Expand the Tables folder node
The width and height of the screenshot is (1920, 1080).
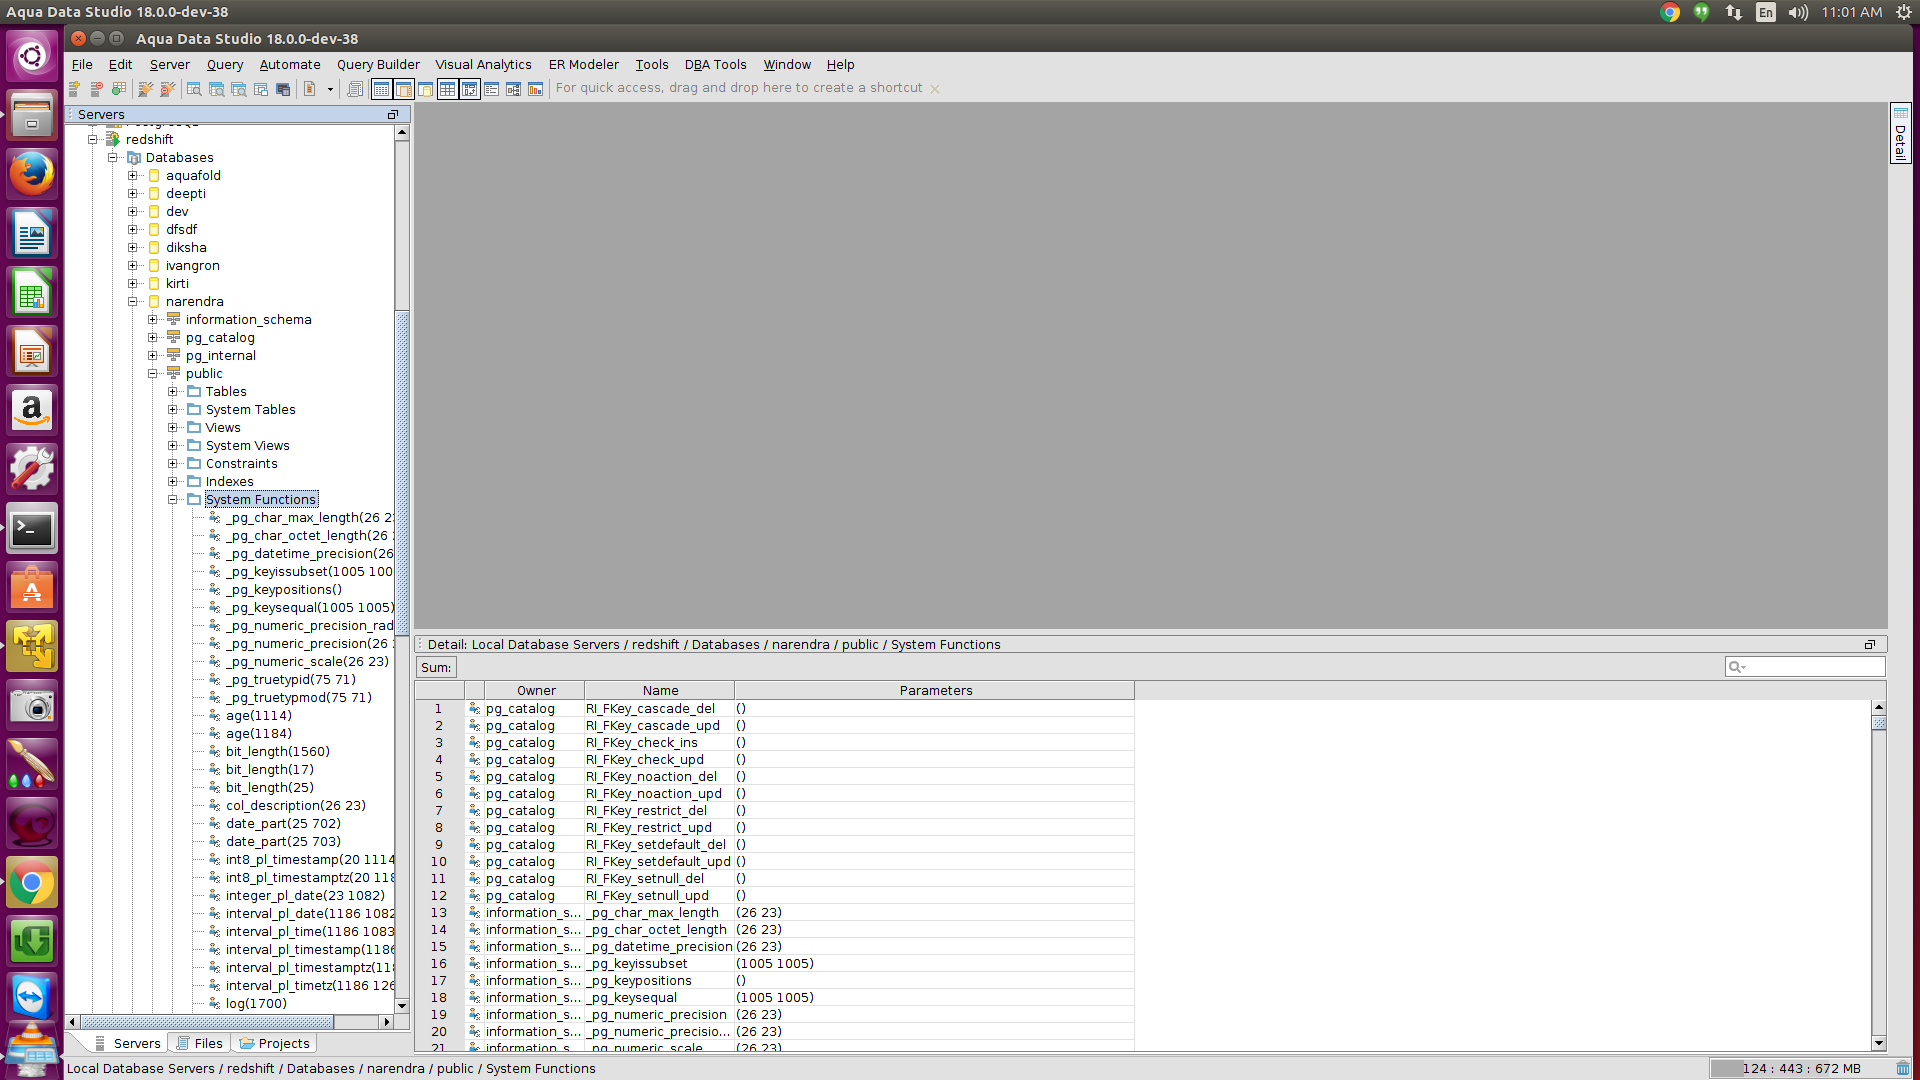[172, 392]
